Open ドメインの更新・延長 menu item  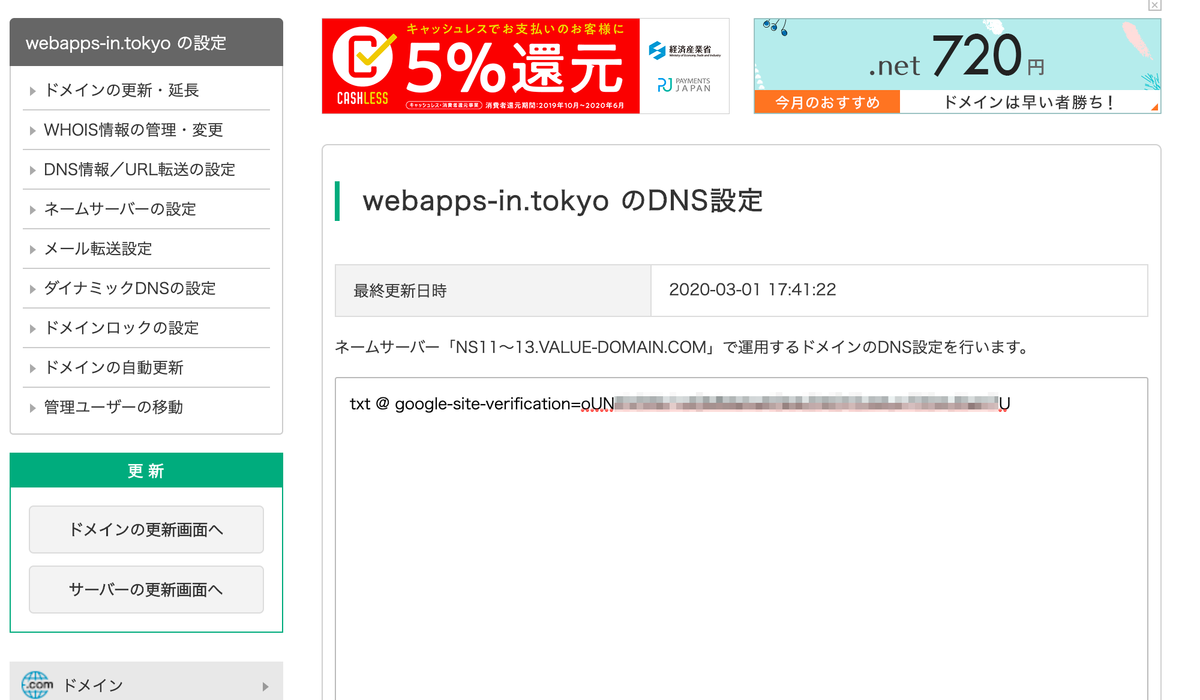point(146,90)
